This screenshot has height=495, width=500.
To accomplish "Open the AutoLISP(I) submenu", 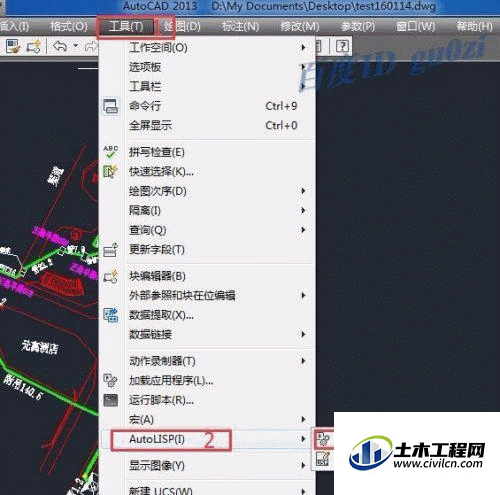I will pos(207,440).
